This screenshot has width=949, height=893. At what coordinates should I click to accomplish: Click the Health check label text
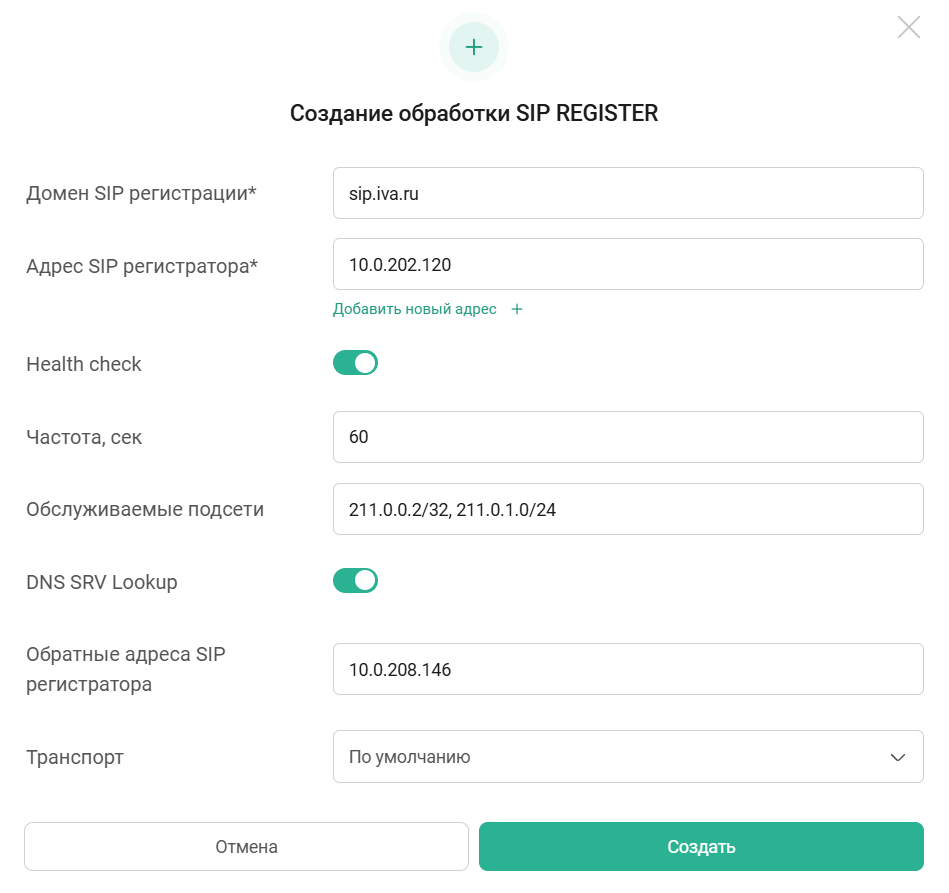pyautogui.click(x=84, y=364)
